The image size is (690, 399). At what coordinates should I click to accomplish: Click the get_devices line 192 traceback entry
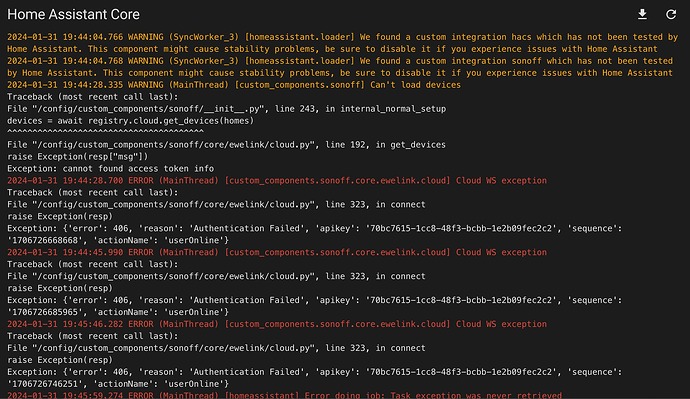tap(226, 145)
